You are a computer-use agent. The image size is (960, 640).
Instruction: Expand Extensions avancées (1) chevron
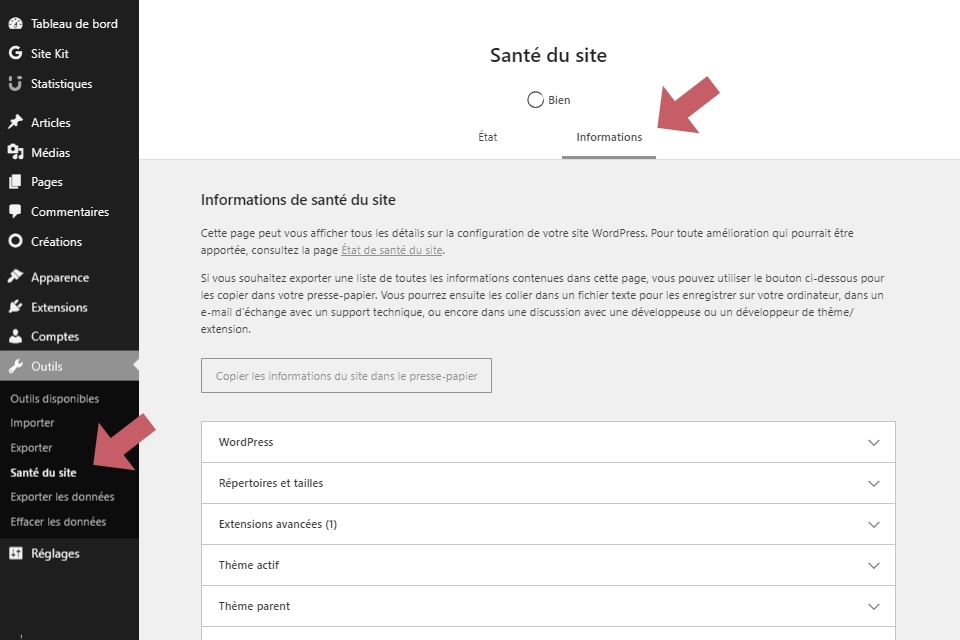coord(874,524)
